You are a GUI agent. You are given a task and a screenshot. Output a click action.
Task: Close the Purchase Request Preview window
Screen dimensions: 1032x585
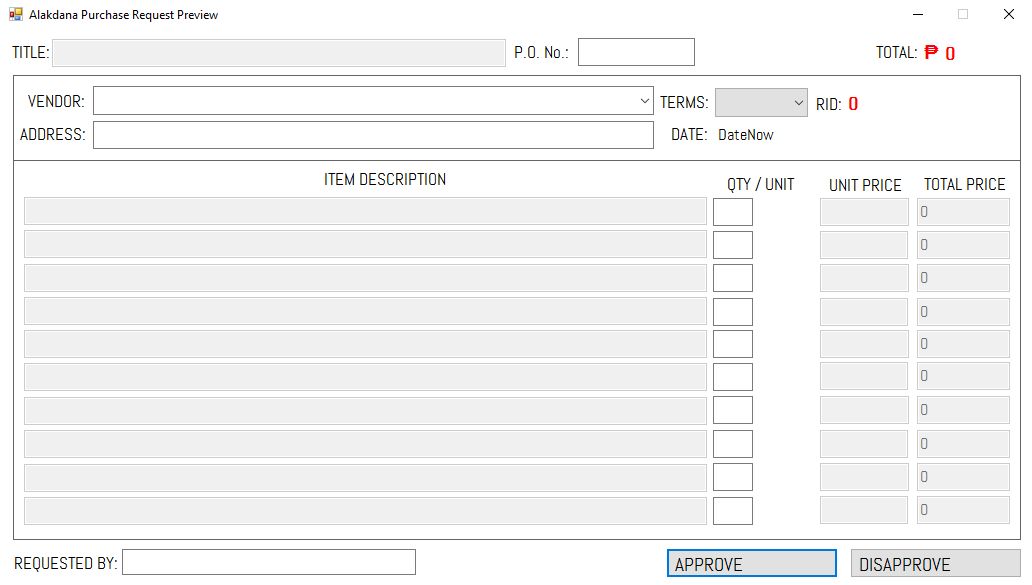coord(1008,14)
